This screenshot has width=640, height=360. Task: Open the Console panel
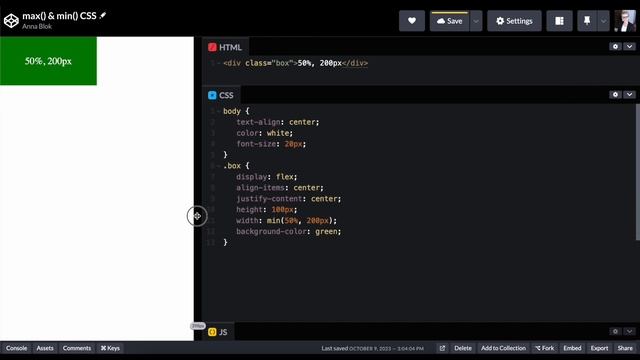[16, 348]
